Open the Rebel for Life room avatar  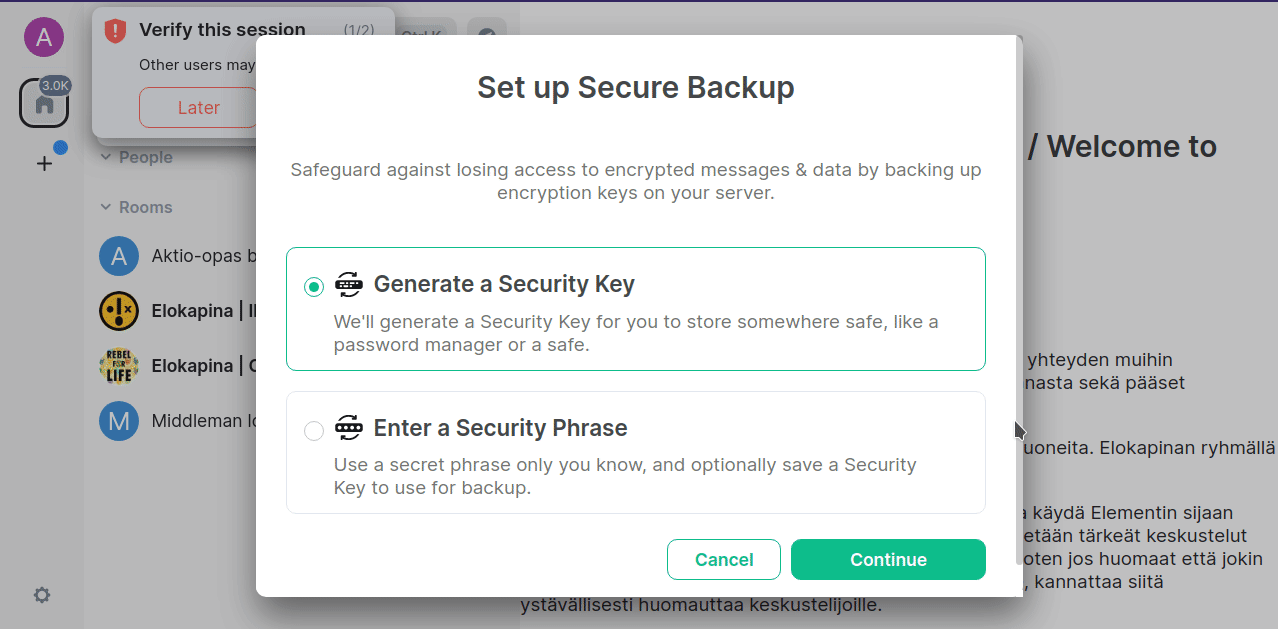pos(119,366)
